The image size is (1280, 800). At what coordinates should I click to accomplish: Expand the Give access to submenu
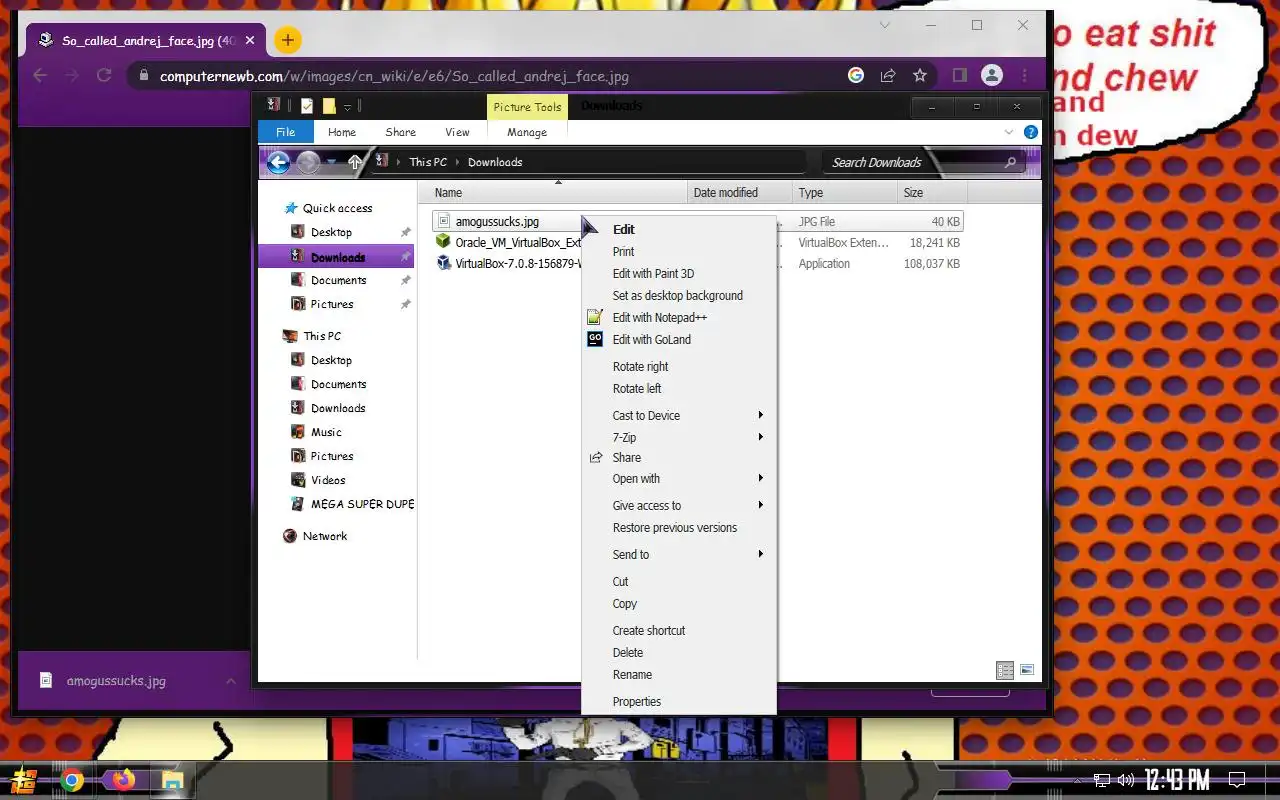pos(679,506)
